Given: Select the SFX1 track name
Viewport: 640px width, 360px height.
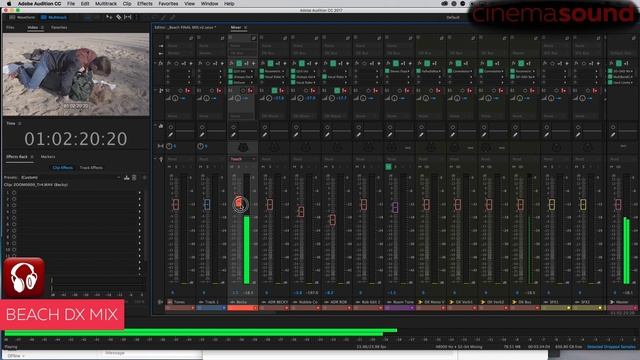Looking at the screenshot, I should (554, 302).
